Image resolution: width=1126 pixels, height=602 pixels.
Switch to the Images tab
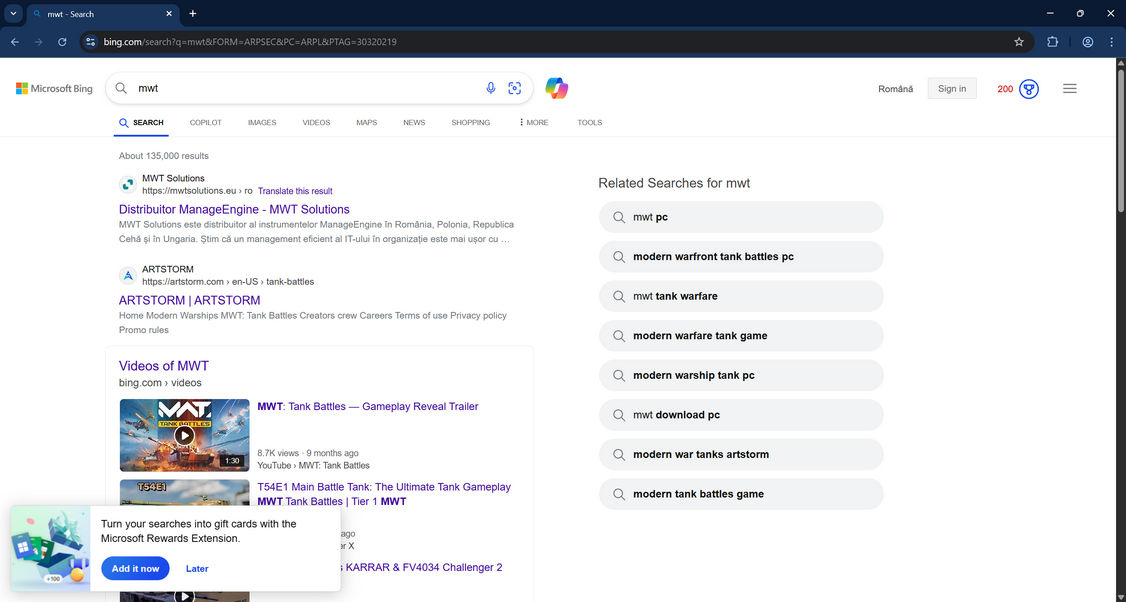[262, 123]
